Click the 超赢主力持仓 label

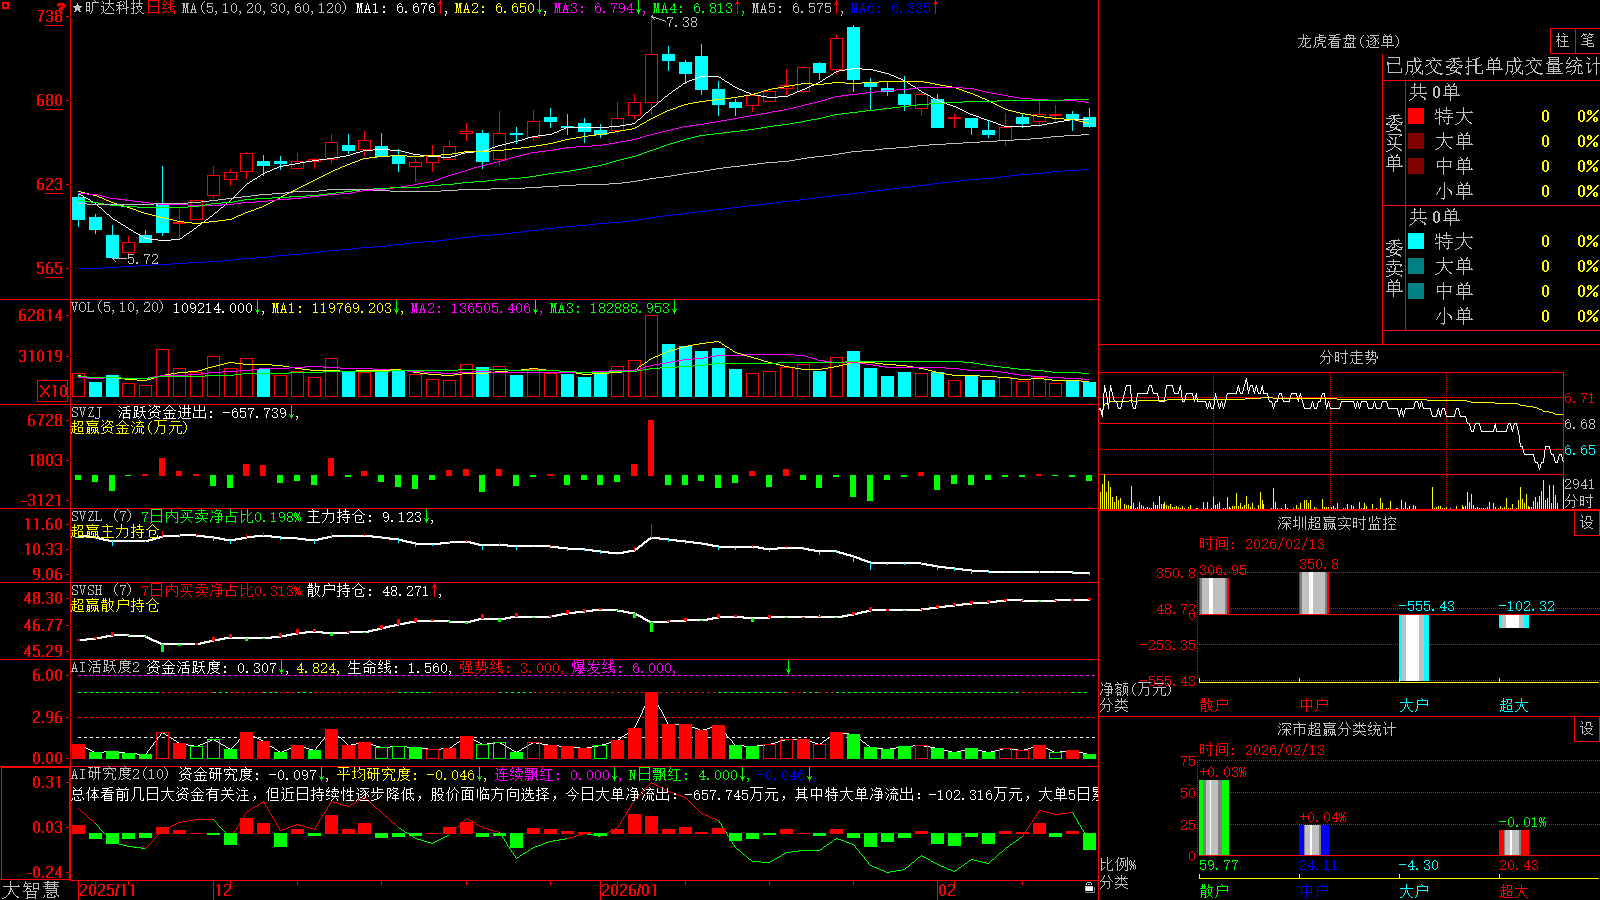click(115, 531)
